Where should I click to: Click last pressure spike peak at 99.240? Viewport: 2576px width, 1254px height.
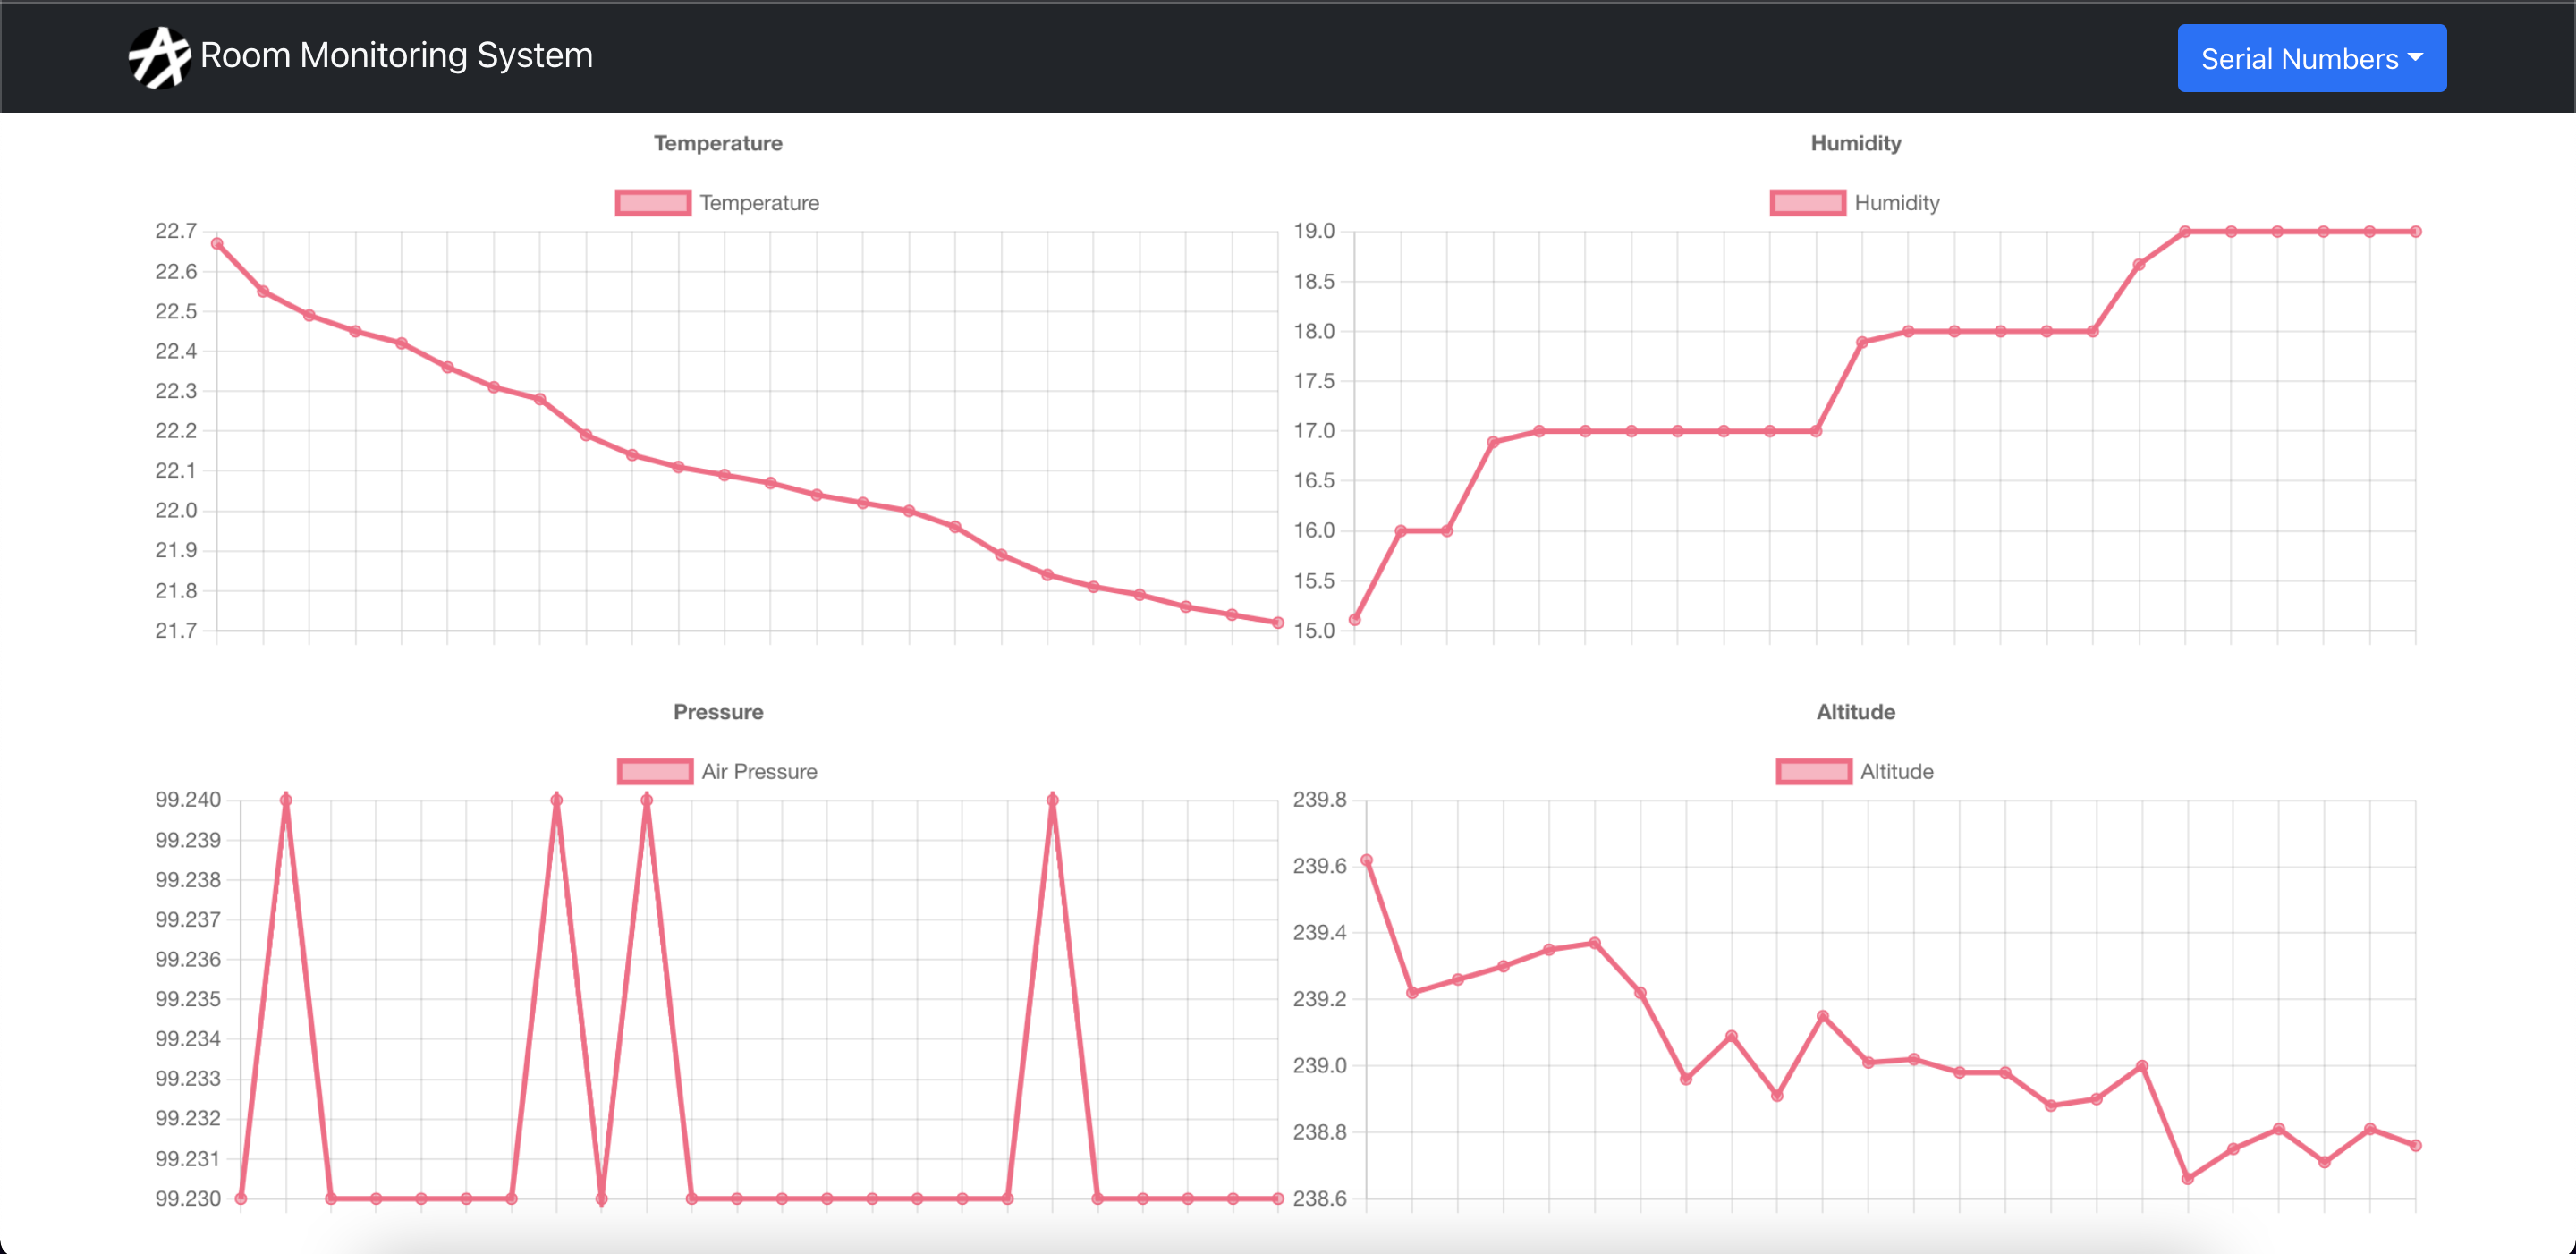(x=1052, y=800)
